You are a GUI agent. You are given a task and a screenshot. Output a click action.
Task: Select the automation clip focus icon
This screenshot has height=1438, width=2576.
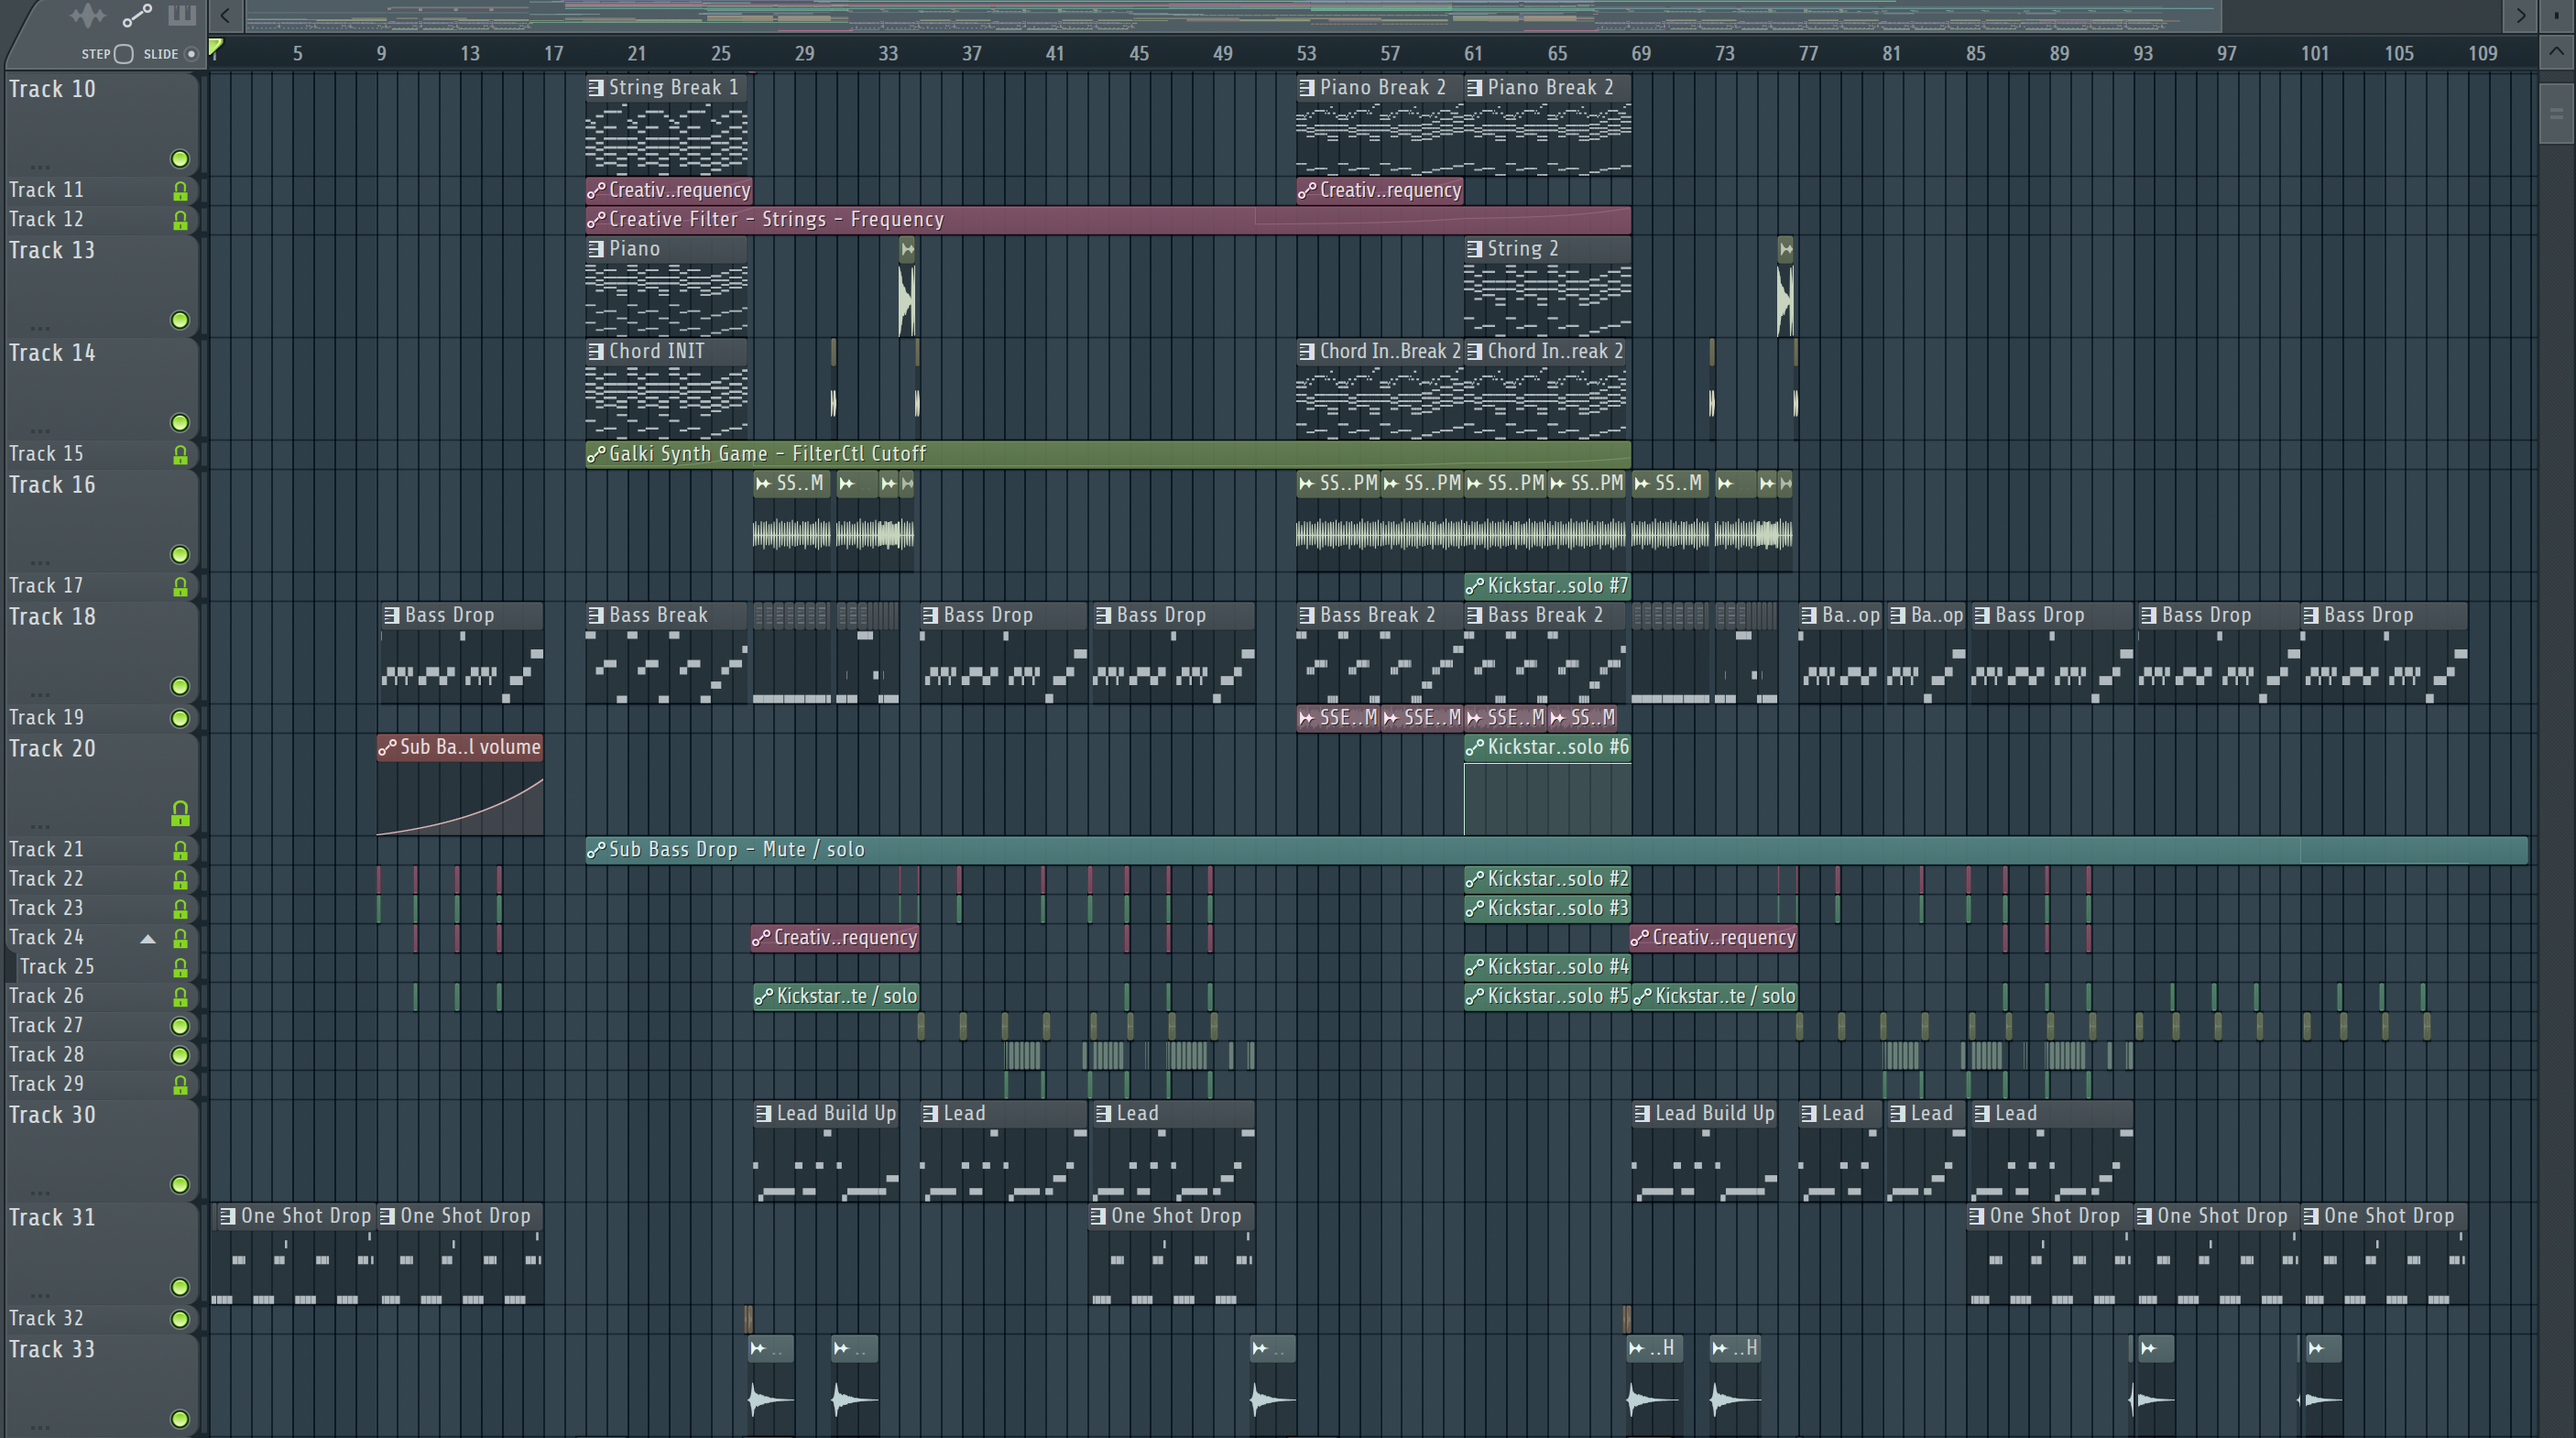tap(136, 15)
